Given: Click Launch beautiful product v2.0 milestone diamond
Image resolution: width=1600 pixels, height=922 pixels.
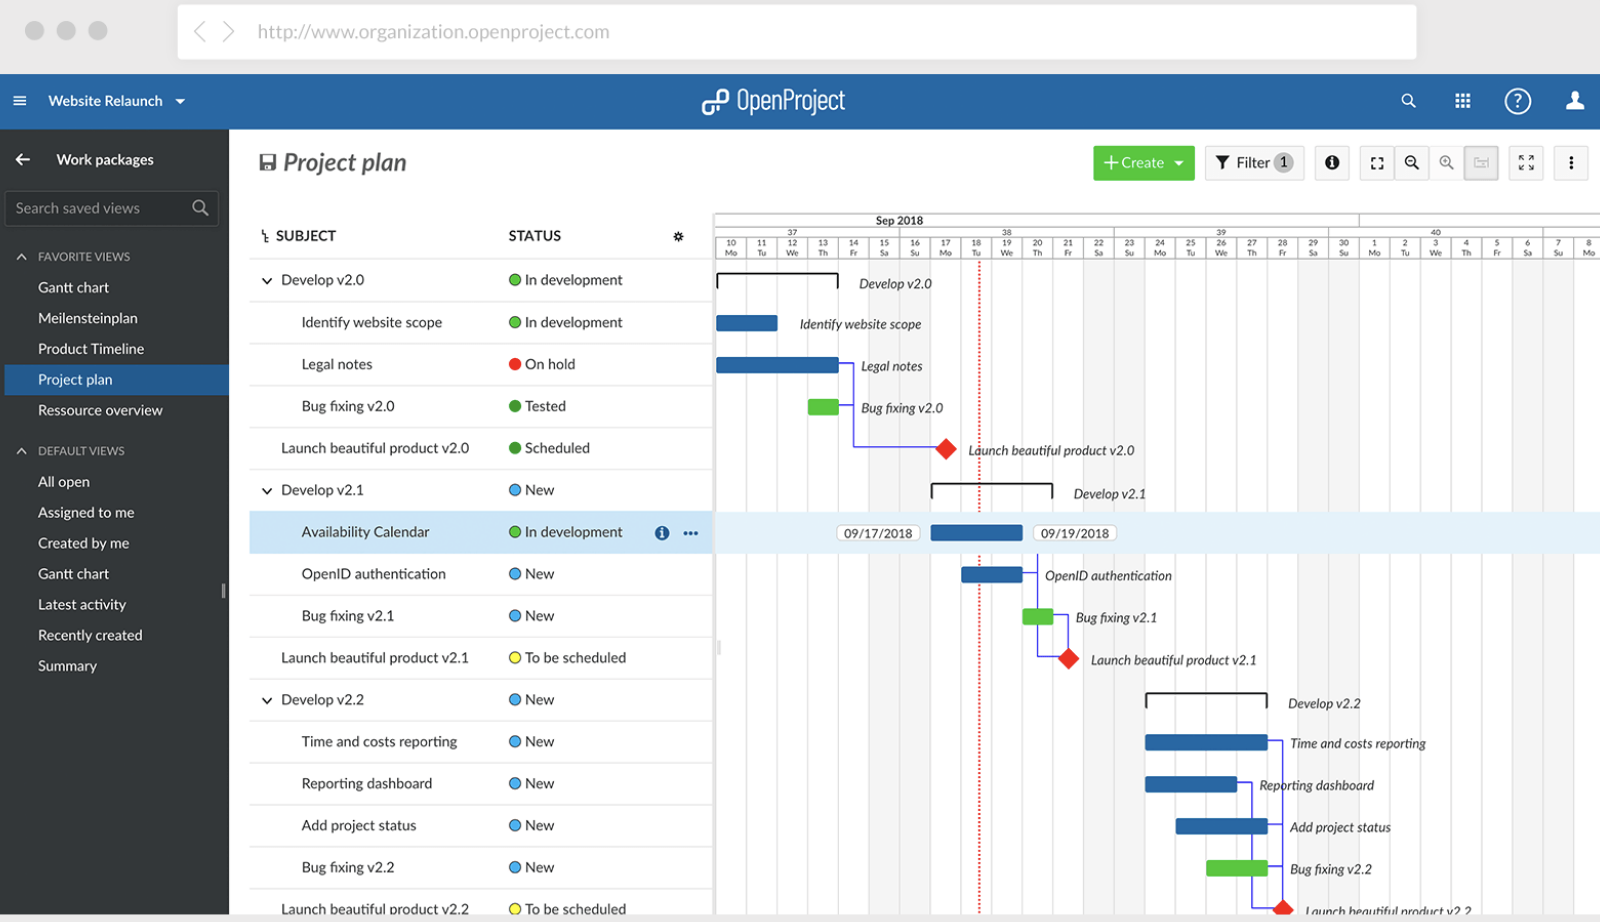Looking at the screenshot, I should [x=946, y=449].
